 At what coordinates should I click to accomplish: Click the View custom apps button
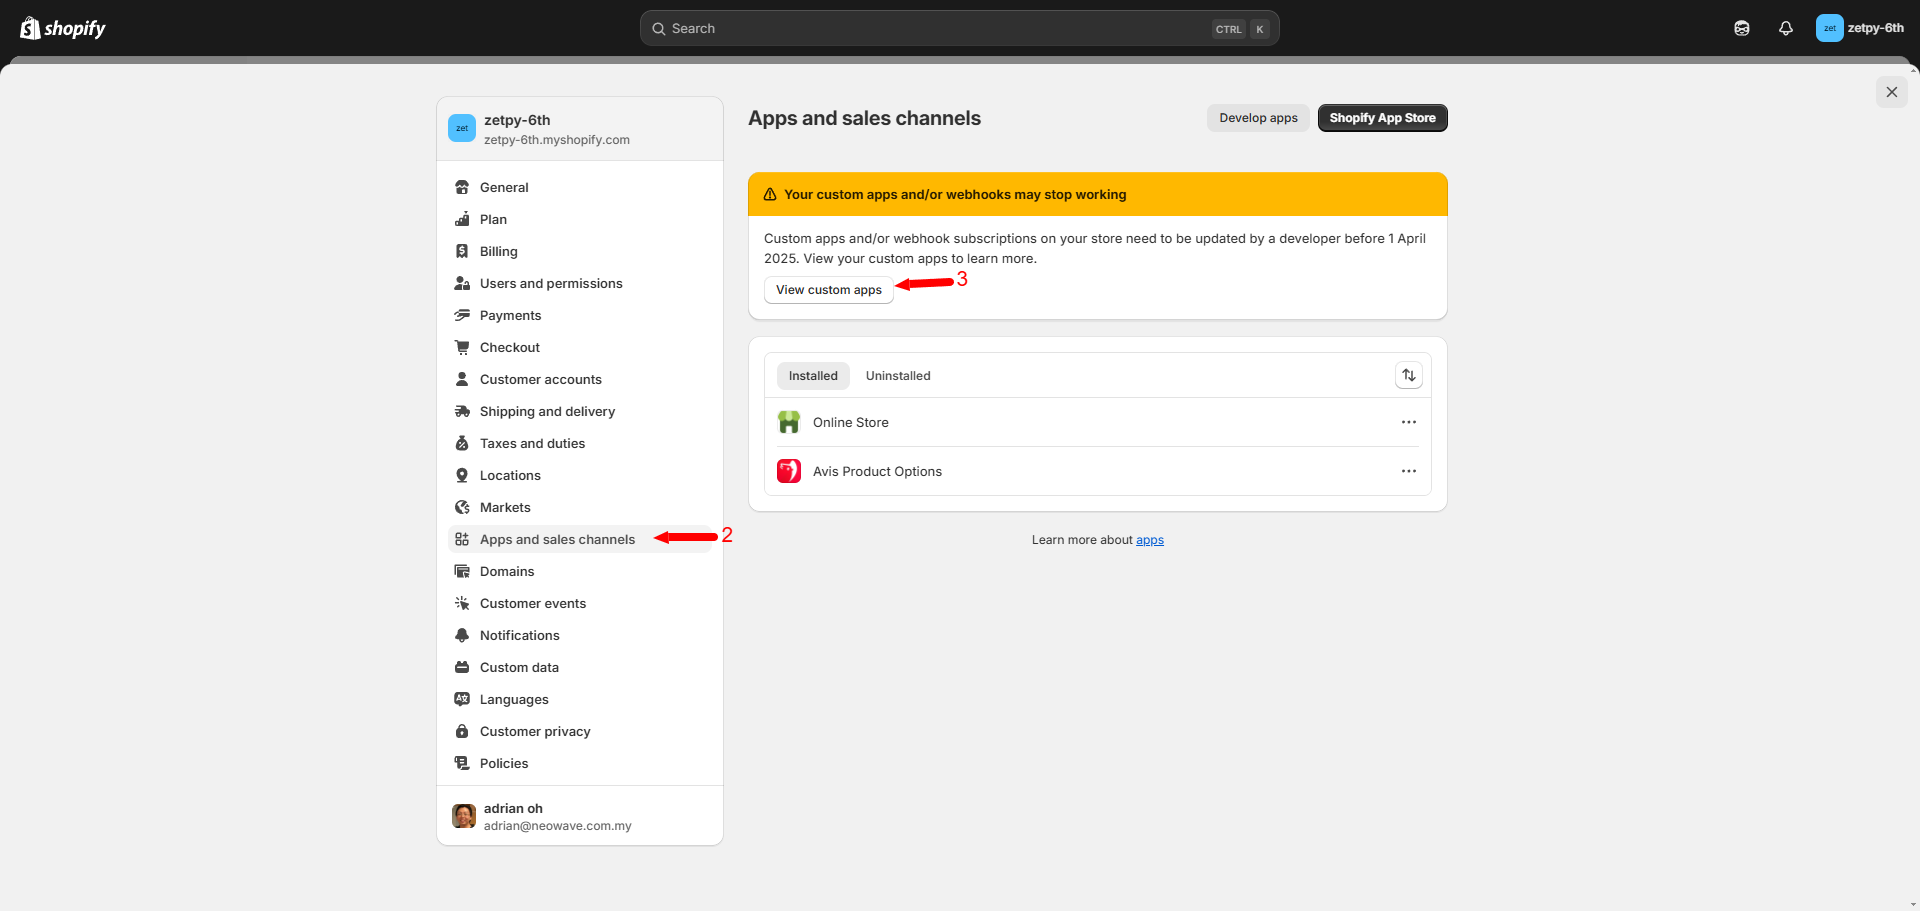point(828,290)
